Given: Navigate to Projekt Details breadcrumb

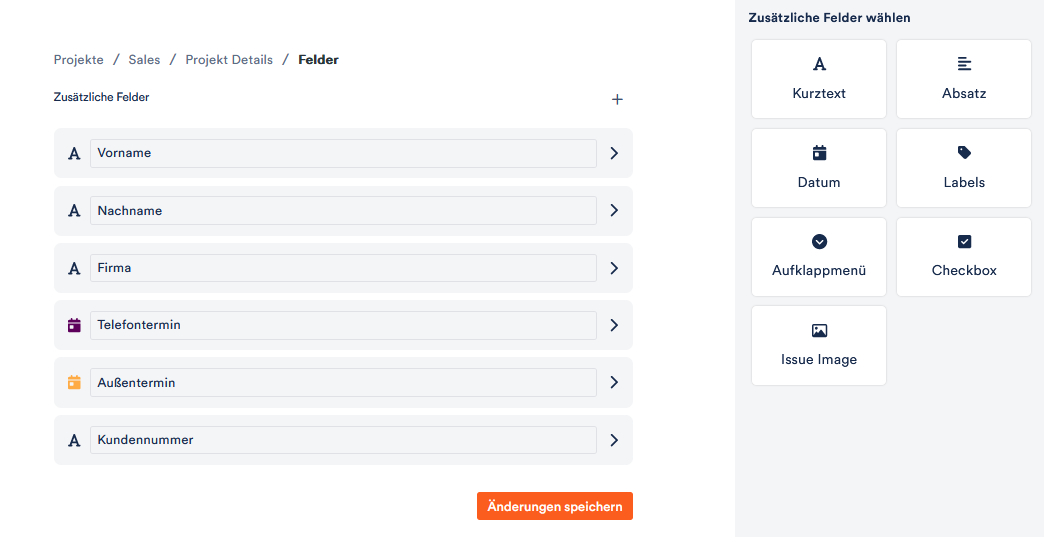Looking at the screenshot, I should pyautogui.click(x=229, y=60).
